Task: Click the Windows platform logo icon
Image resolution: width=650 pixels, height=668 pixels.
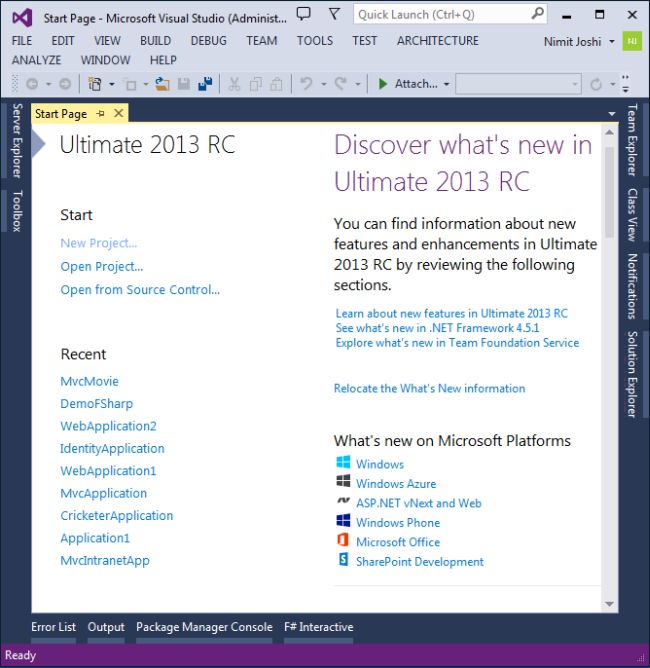Action: [343, 462]
